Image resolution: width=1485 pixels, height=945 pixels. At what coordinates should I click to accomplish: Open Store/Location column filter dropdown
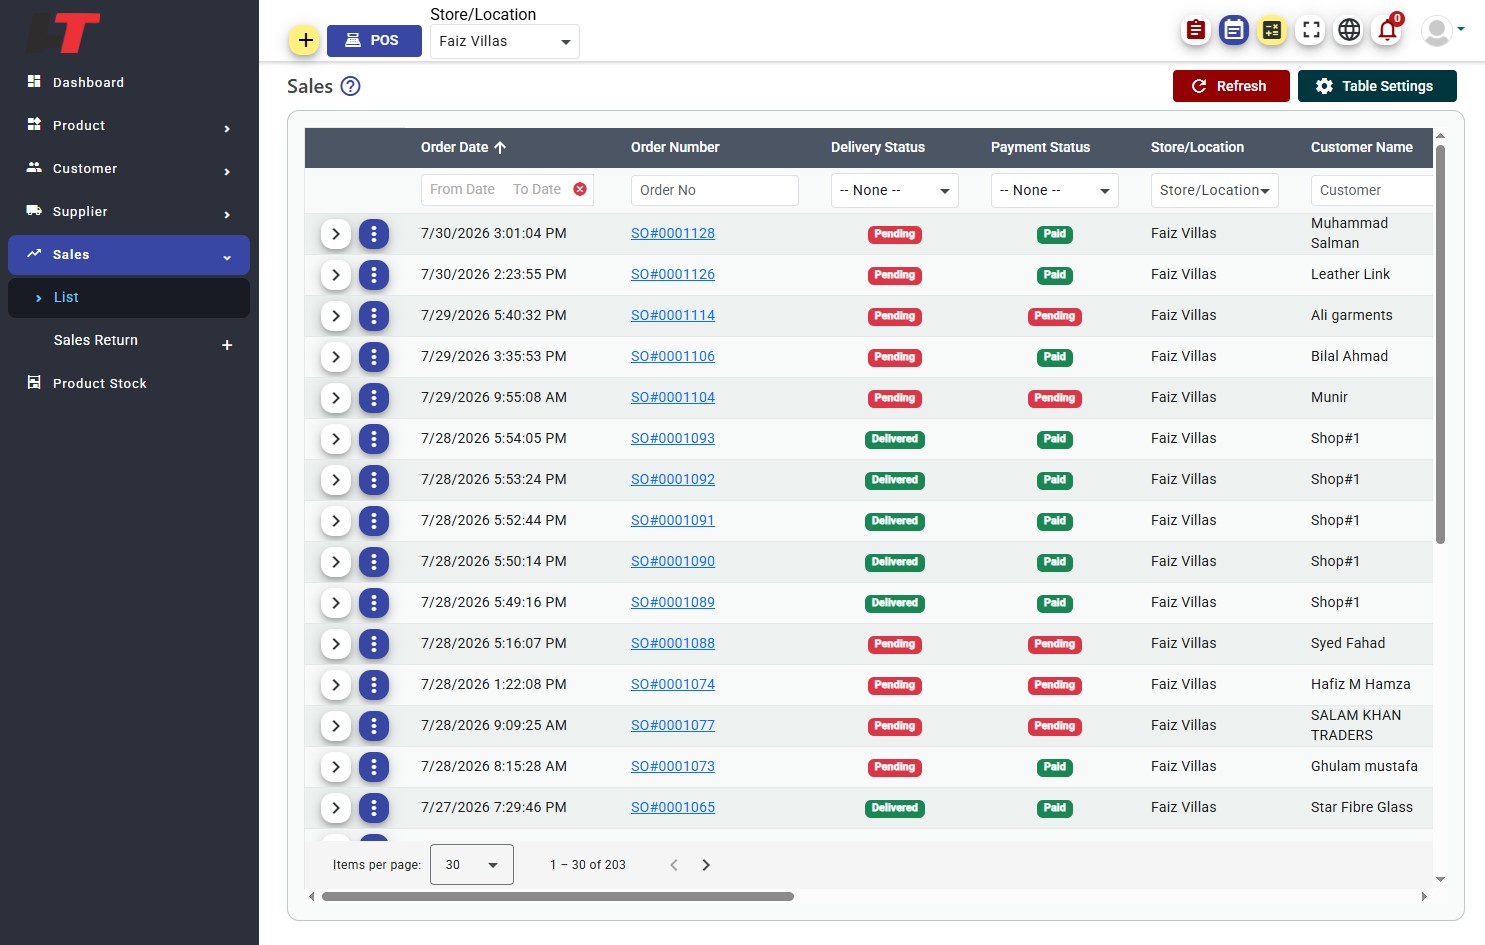coord(1215,190)
